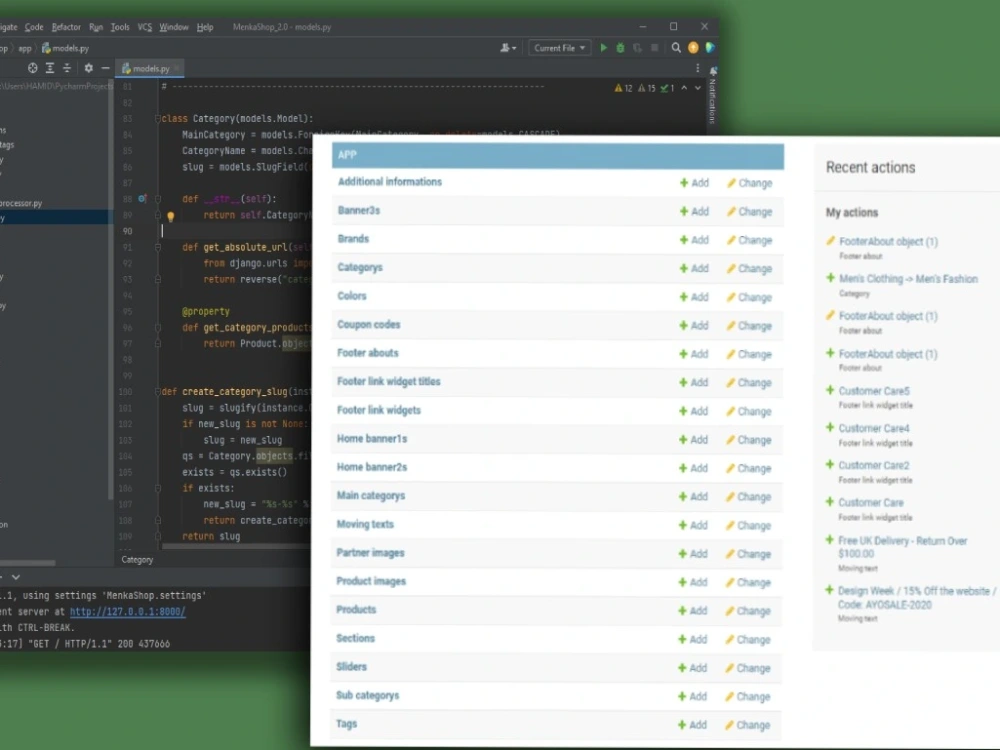Open the Code menu

[x=34, y=27]
